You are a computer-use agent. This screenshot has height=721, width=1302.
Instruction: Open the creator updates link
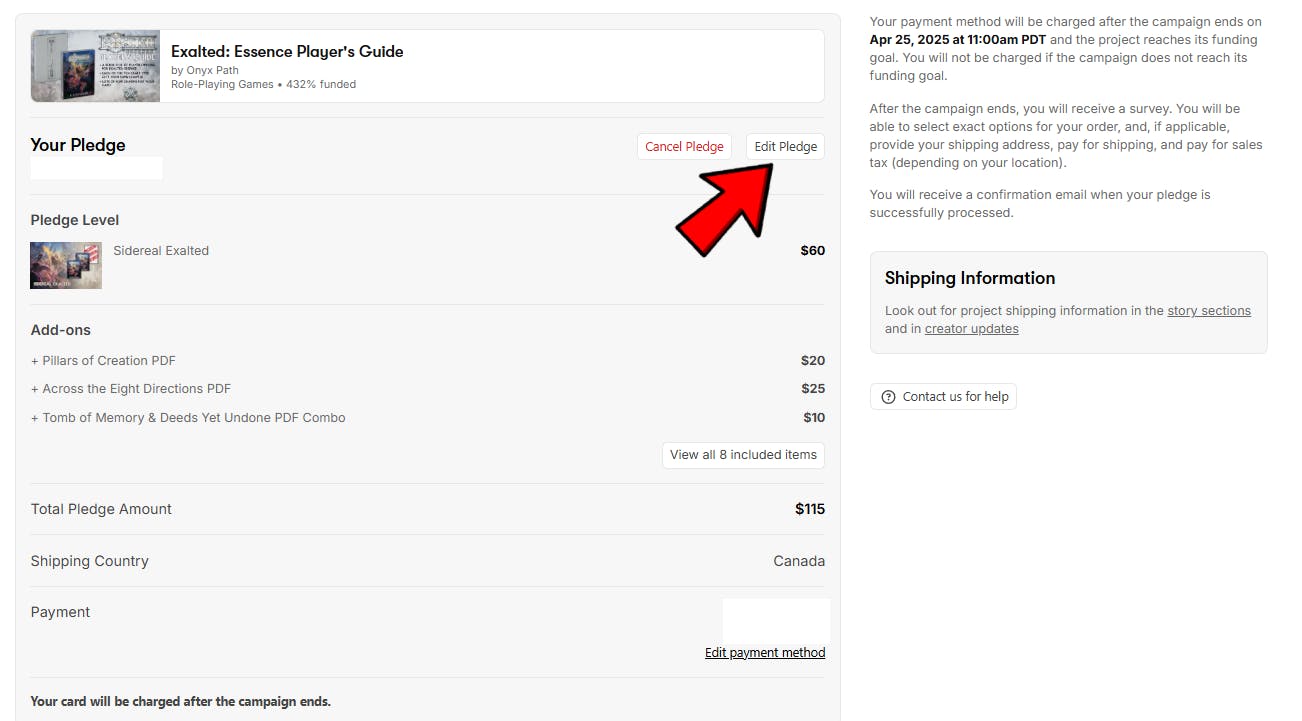[x=971, y=329]
